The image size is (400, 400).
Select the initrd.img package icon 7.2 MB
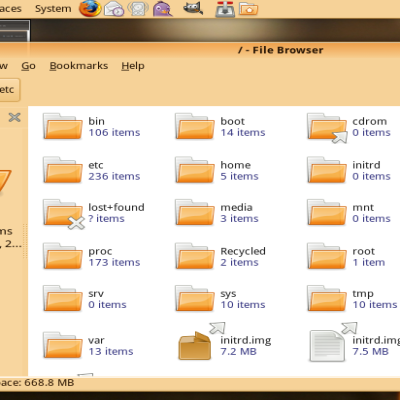[195, 346]
